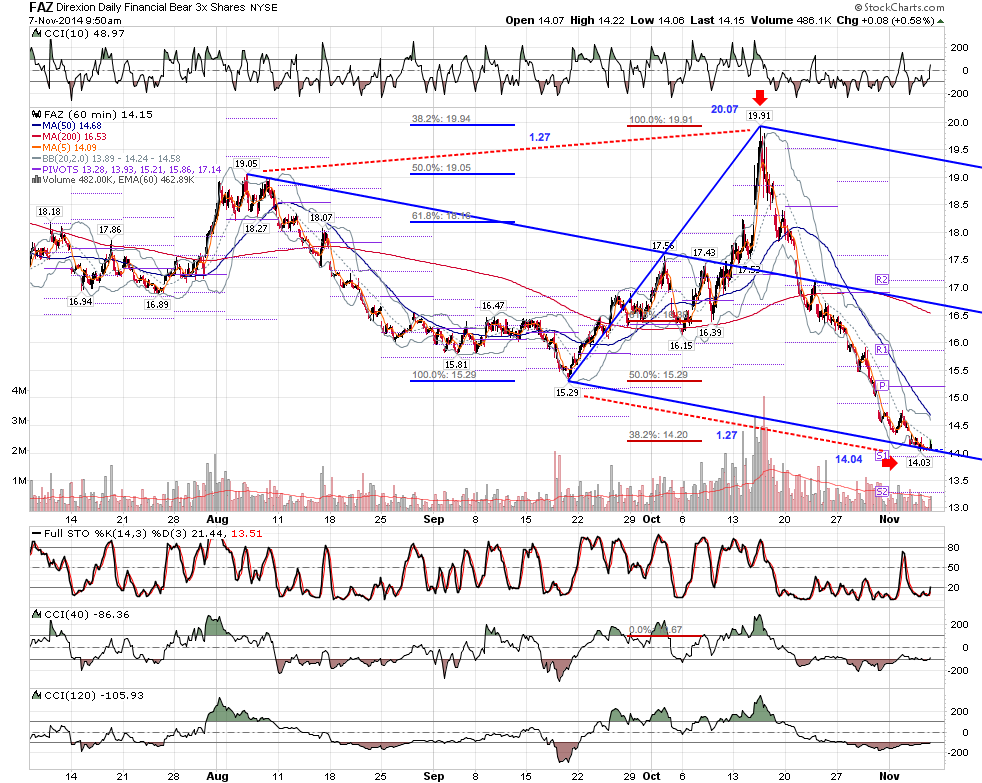The height and width of the screenshot is (783, 982).
Task: Click the CCI(120) indicator legend icon
Action: [37, 695]
